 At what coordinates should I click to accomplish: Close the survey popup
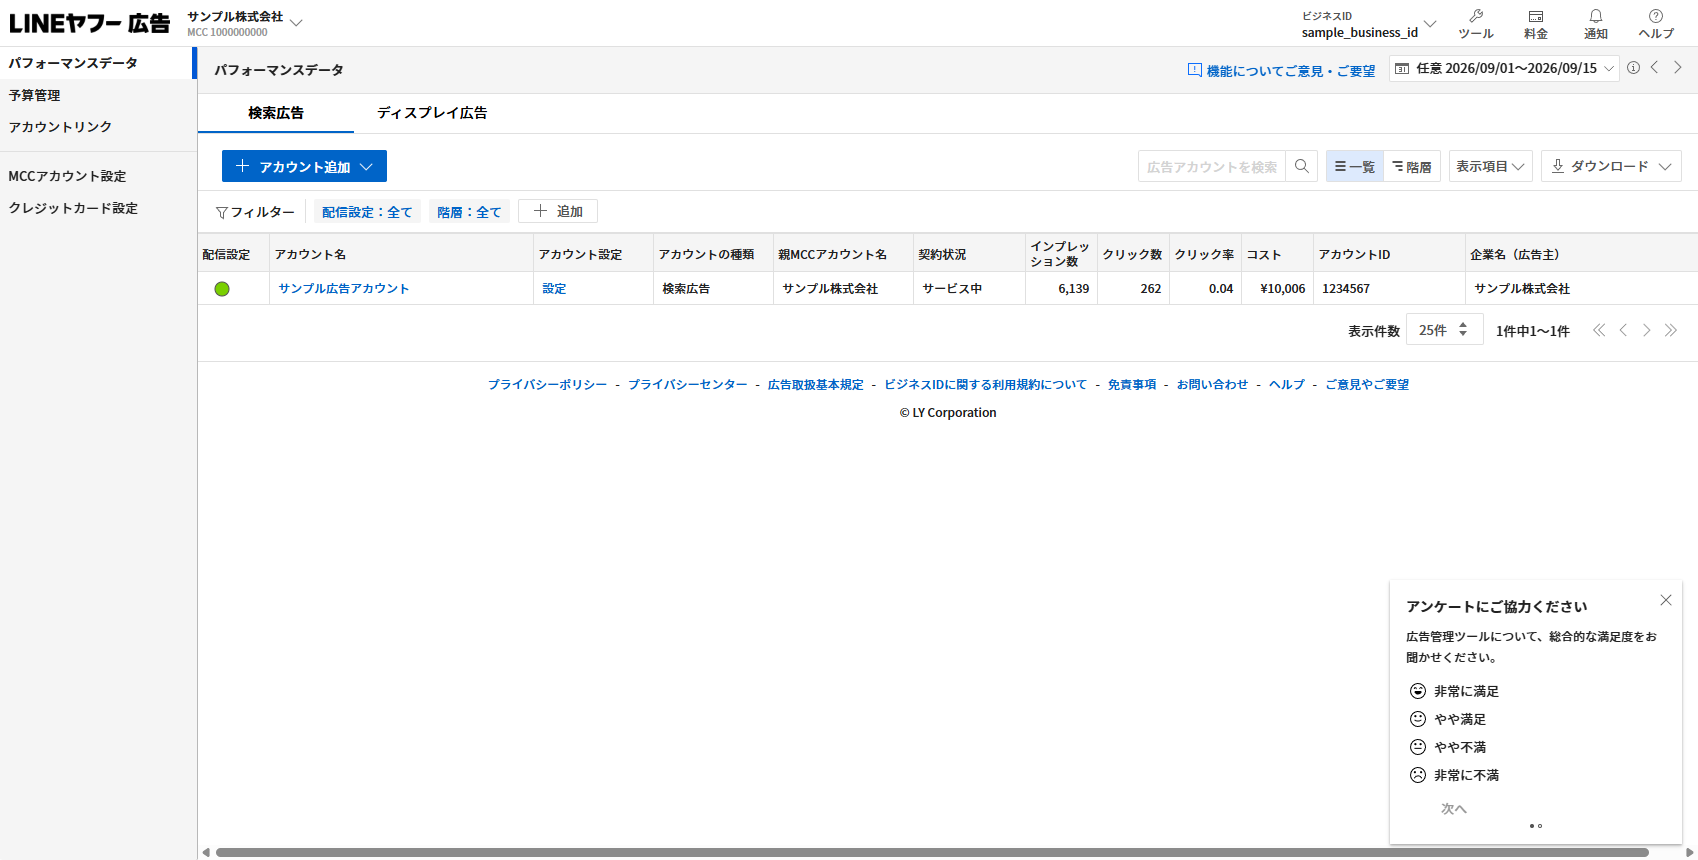point(1666,600)
